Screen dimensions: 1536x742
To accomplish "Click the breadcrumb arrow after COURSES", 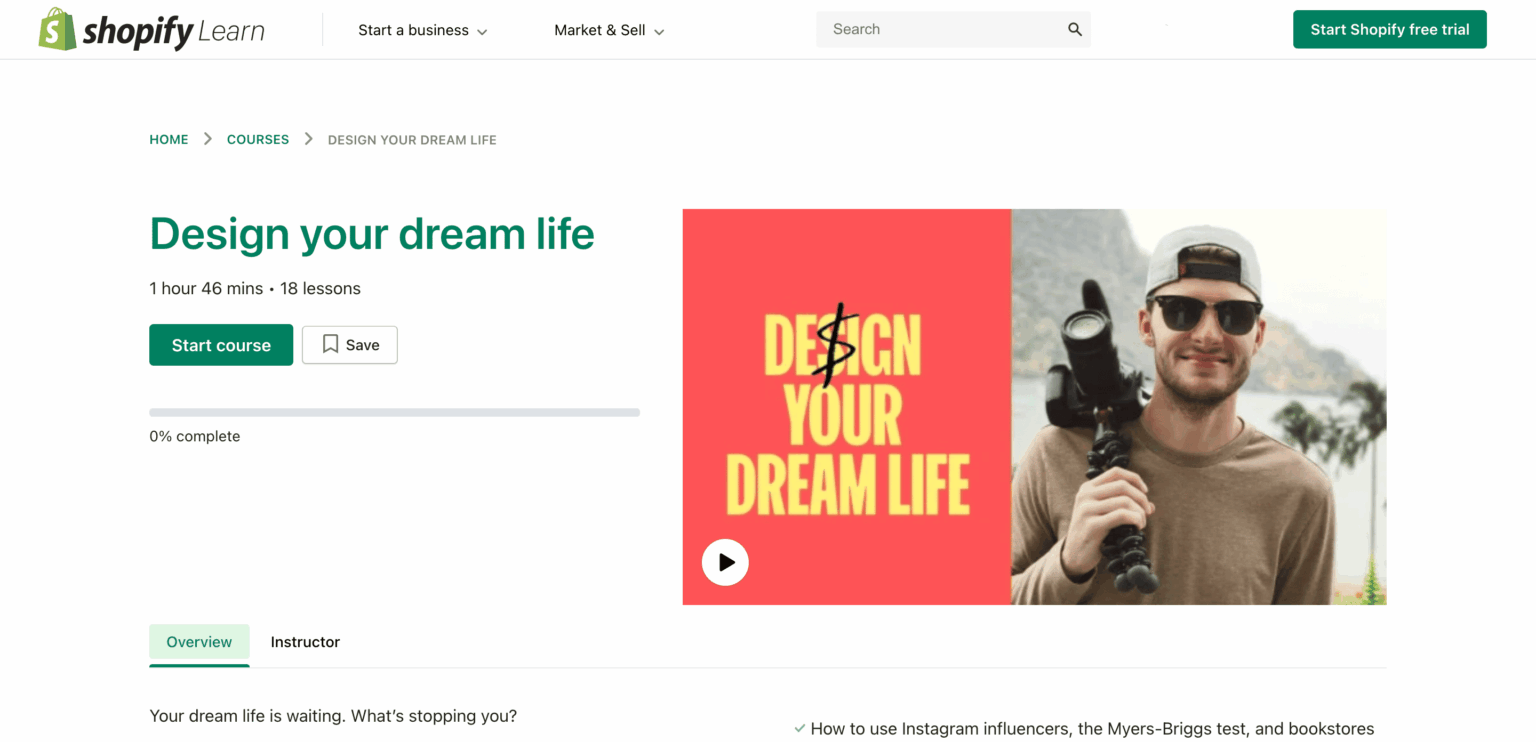I will (x=308, y=139).
